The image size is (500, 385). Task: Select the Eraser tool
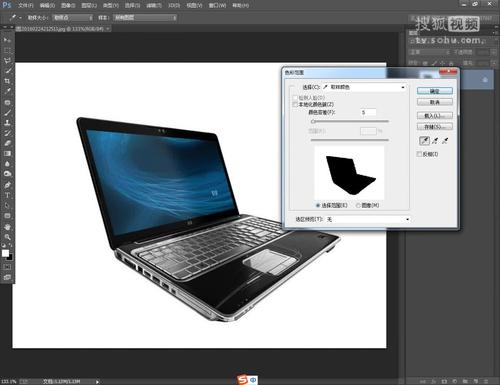7,143
